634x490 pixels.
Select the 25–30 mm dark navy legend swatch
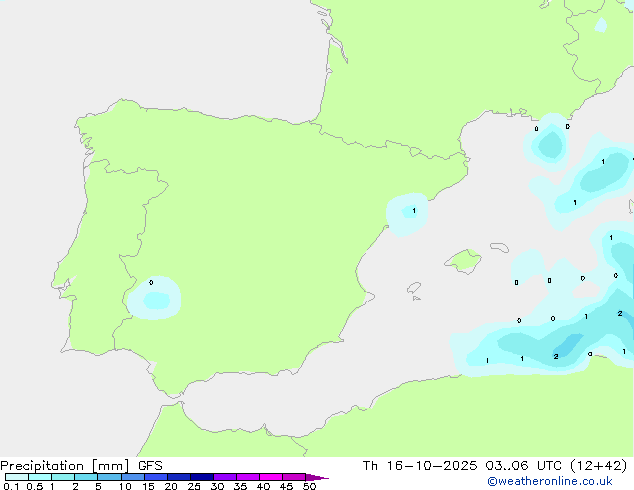[202, 477]
